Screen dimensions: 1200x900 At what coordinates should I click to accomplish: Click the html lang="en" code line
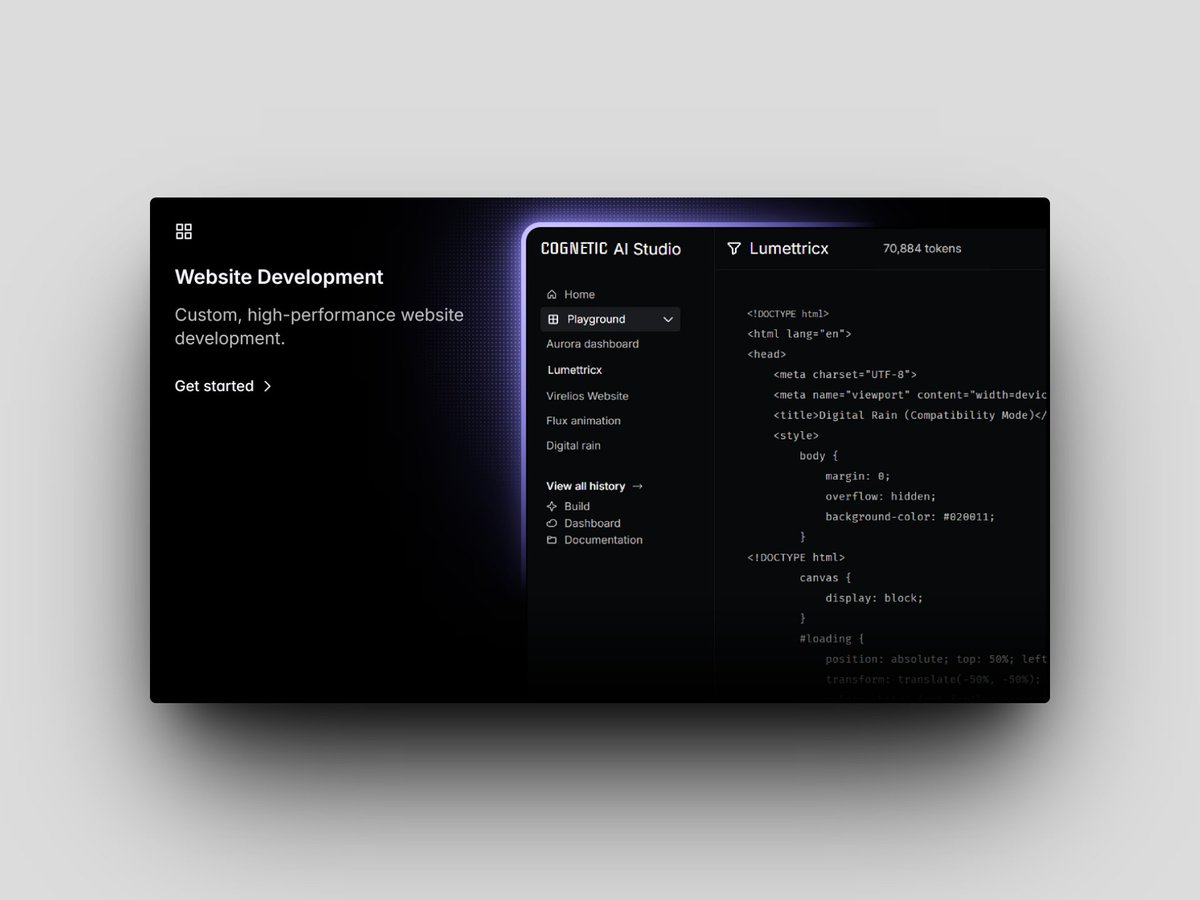pyautogui.click(x=799, y=334)
